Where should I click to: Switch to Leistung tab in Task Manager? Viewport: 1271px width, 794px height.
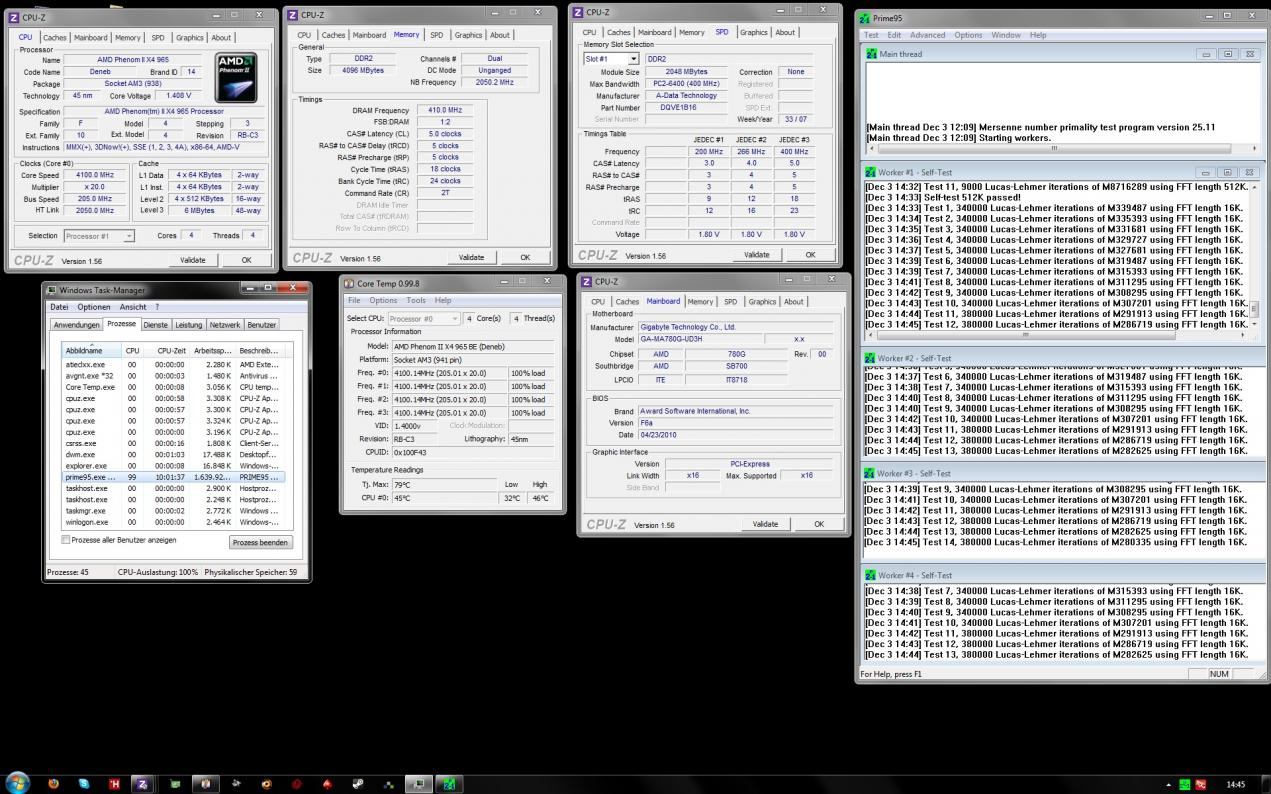coord(188,325)
